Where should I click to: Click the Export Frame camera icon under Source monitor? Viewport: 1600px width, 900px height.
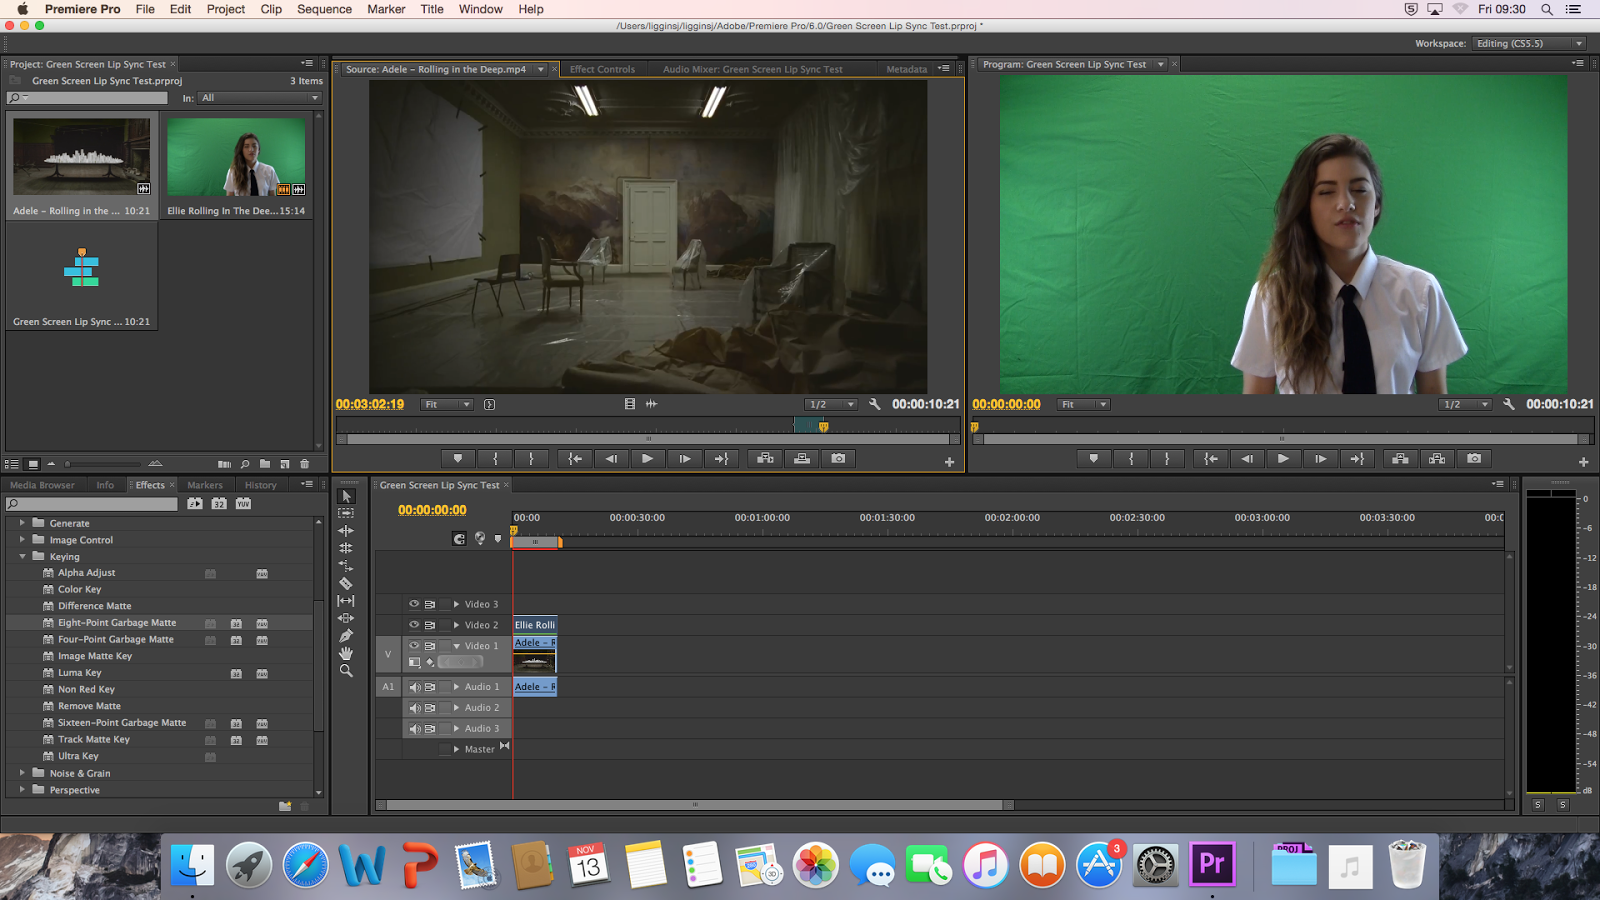click(838, 458)
